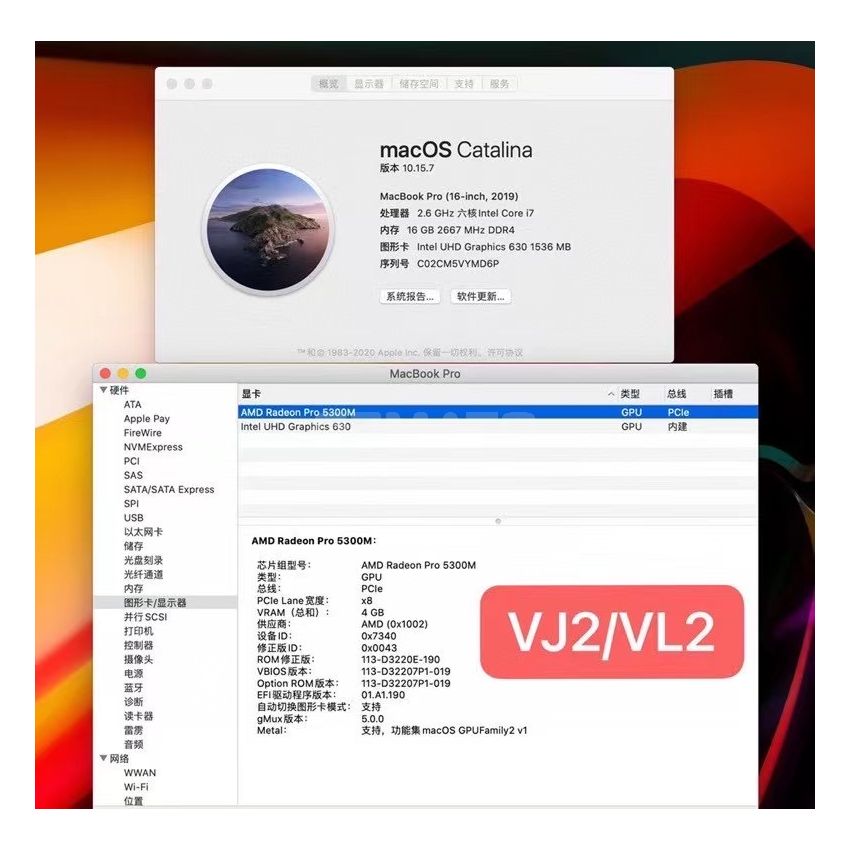Click serial number C02CM5VYMD6P
The height and width of the screenshot is (850, 850).
(458, 263)
